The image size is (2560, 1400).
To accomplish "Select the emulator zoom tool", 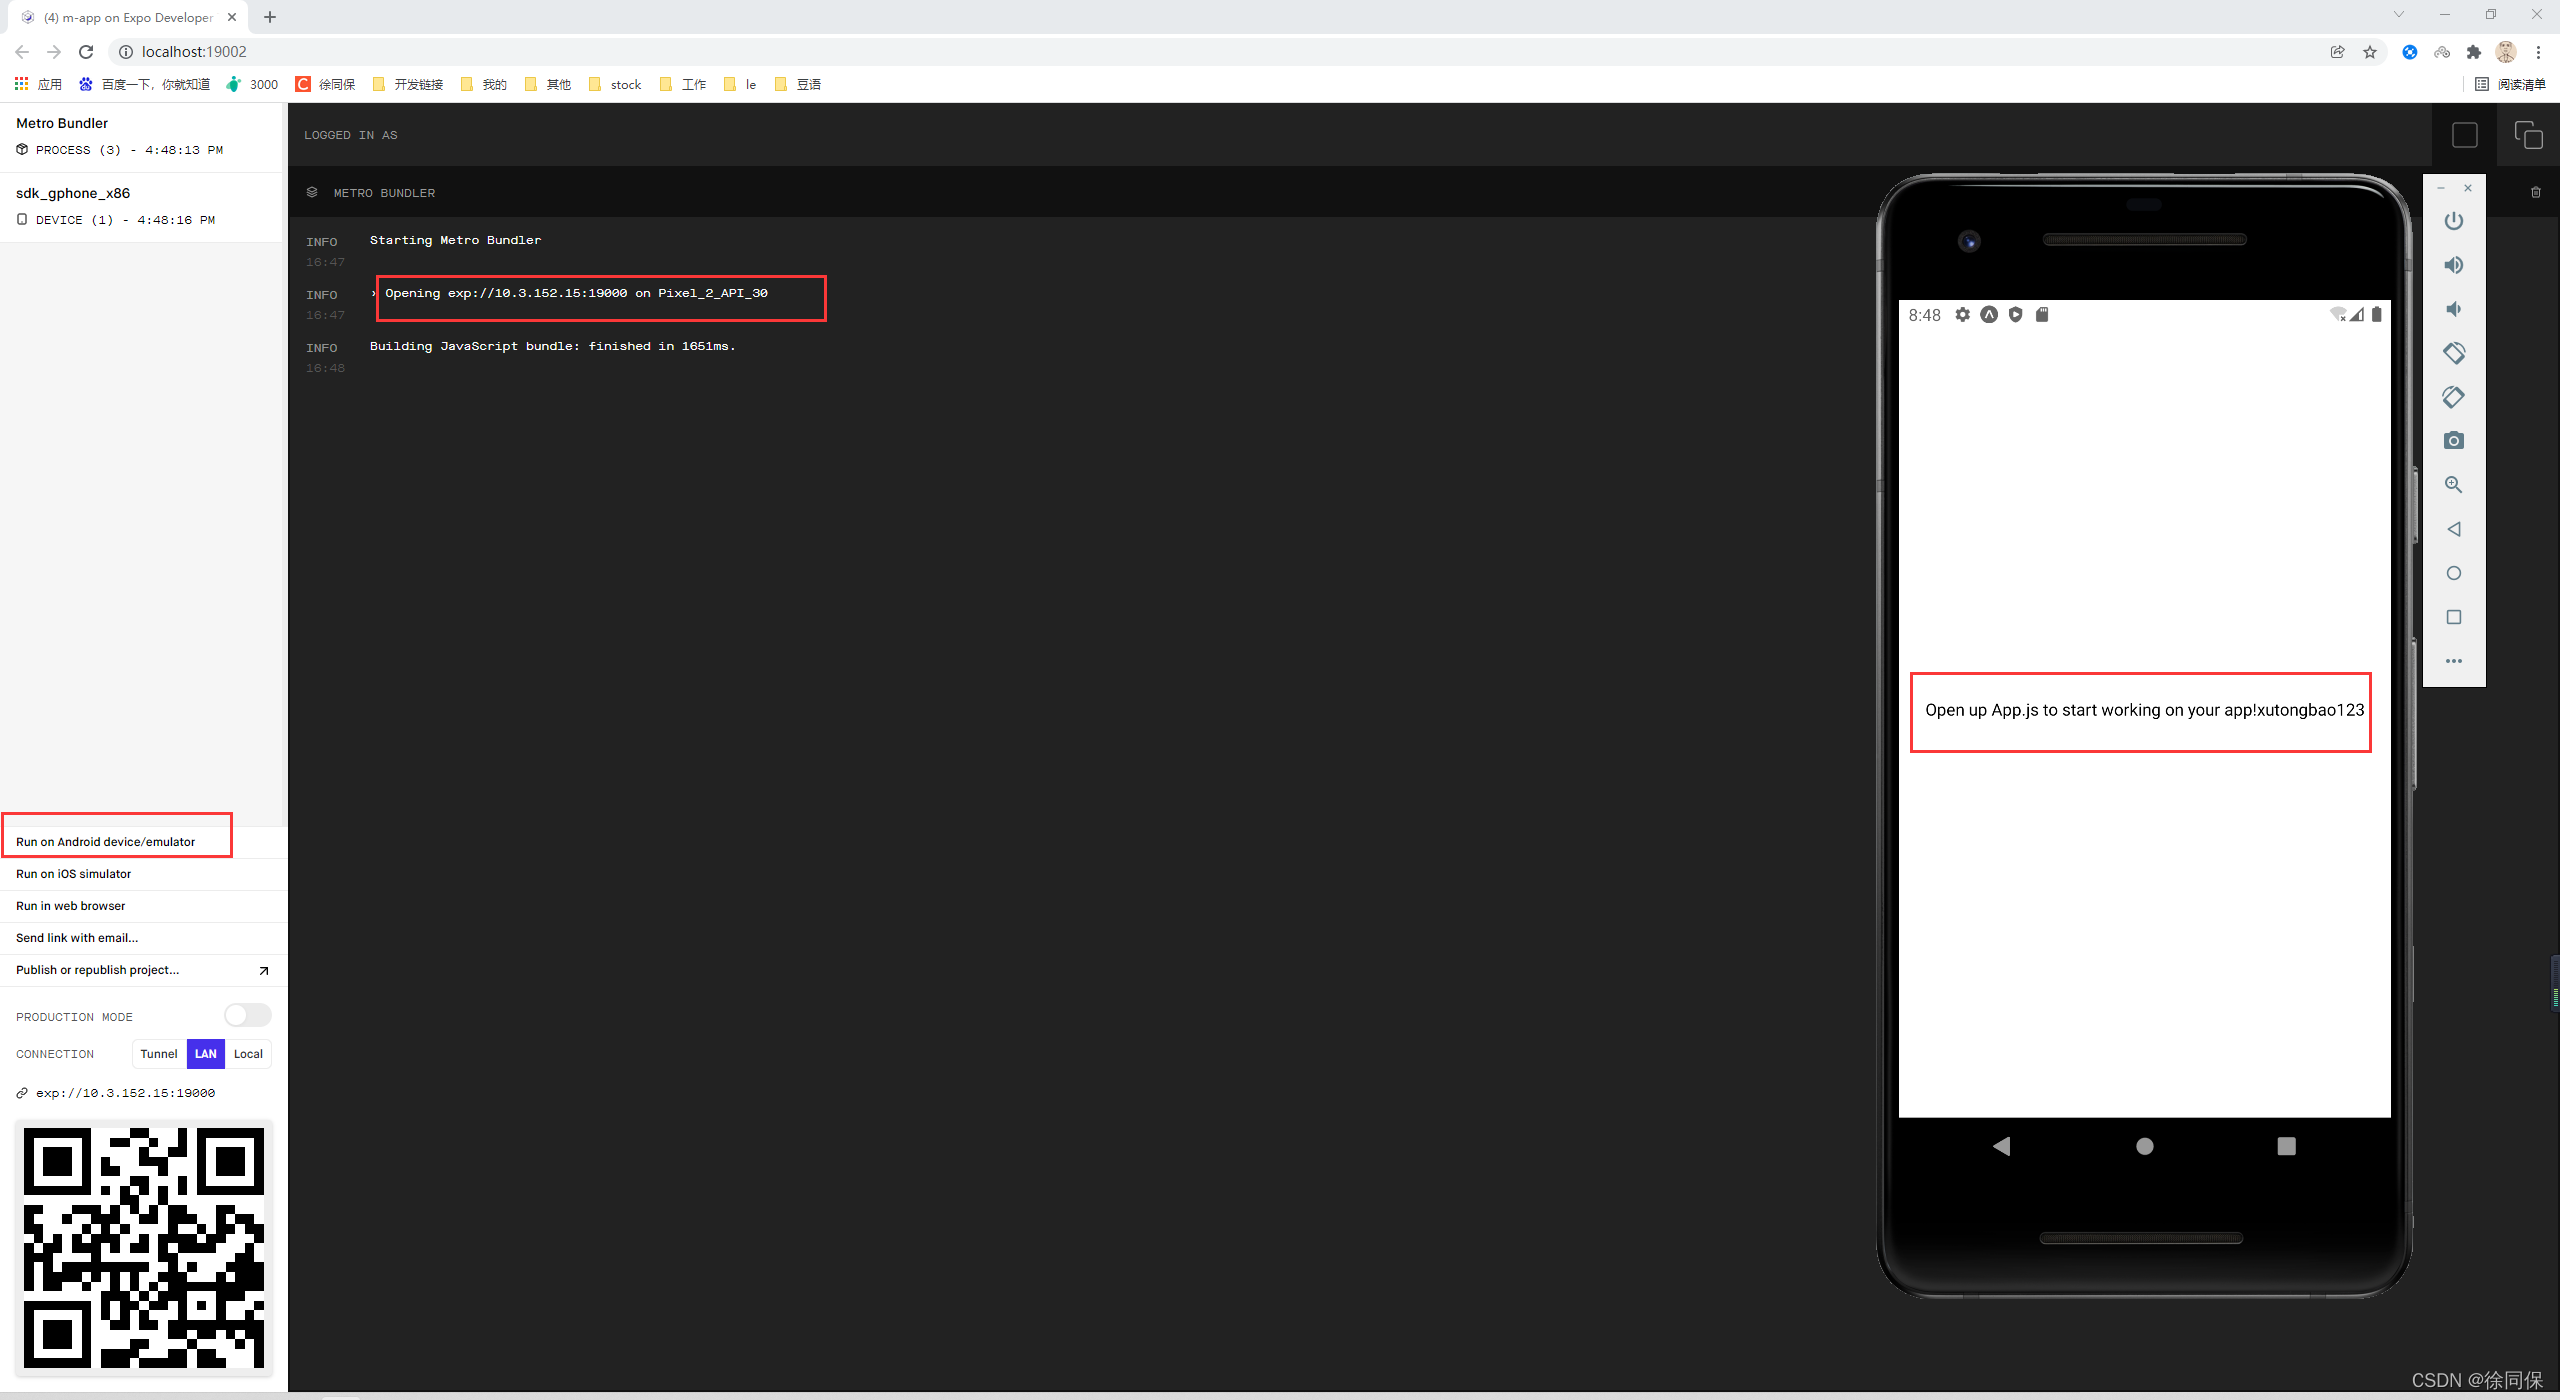I will pos(2454,485).
